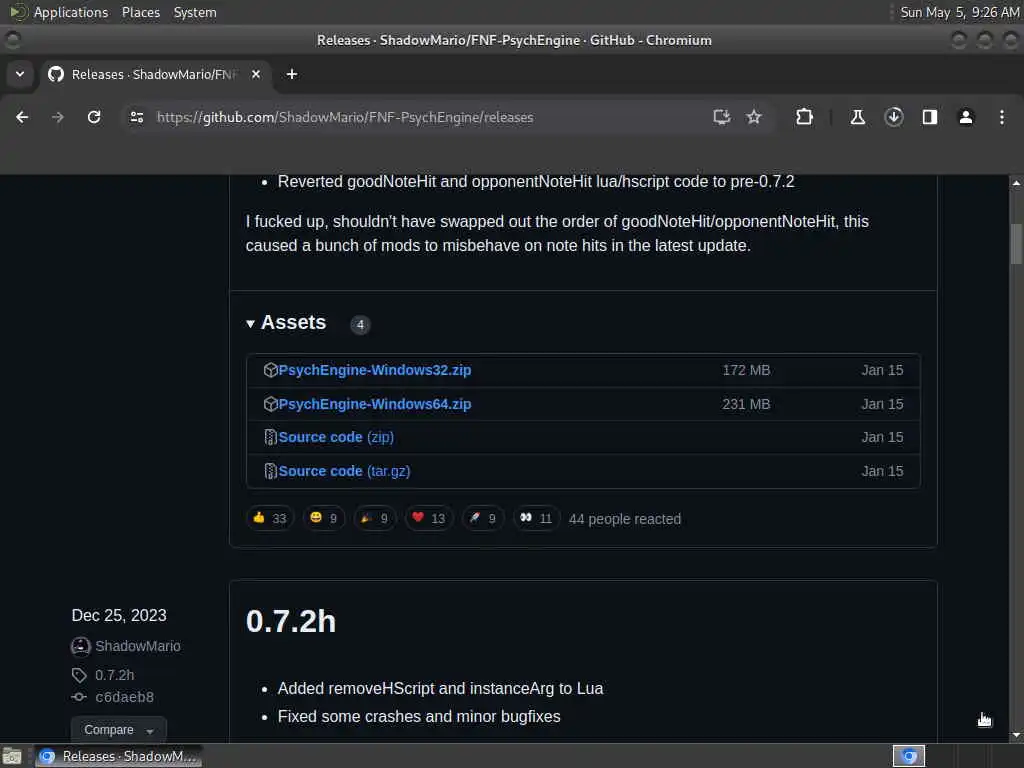This screenshot has height=768, width=1024.
Task: Click the window menu icon in title bar
Action: coord(12,40)
